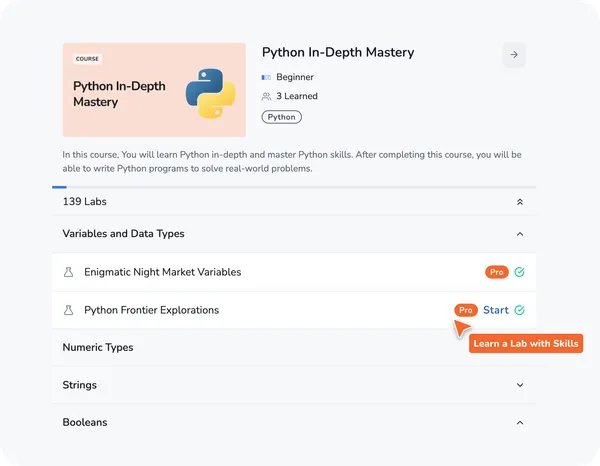Toggle completion check for Enigmatic Night Market Variables
Screen dimensions: 600x466
coord(519,272)
